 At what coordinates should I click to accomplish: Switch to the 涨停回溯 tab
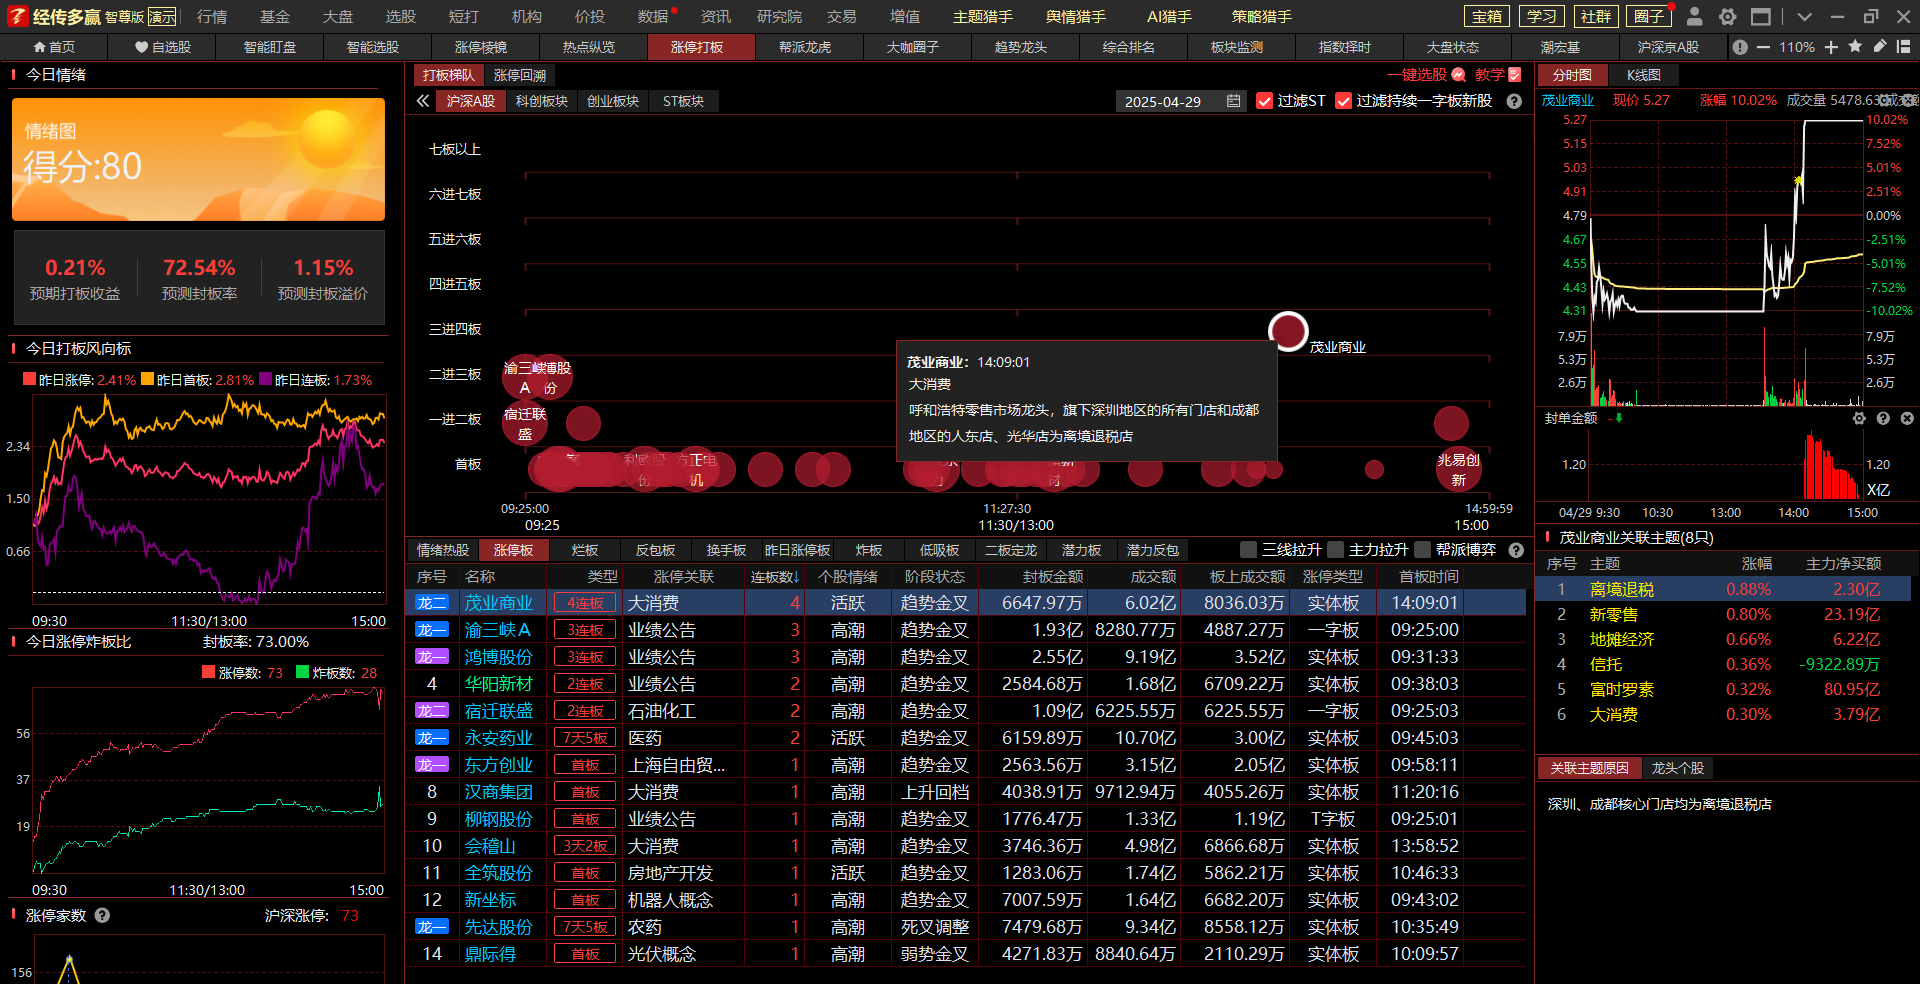[520, 75]
